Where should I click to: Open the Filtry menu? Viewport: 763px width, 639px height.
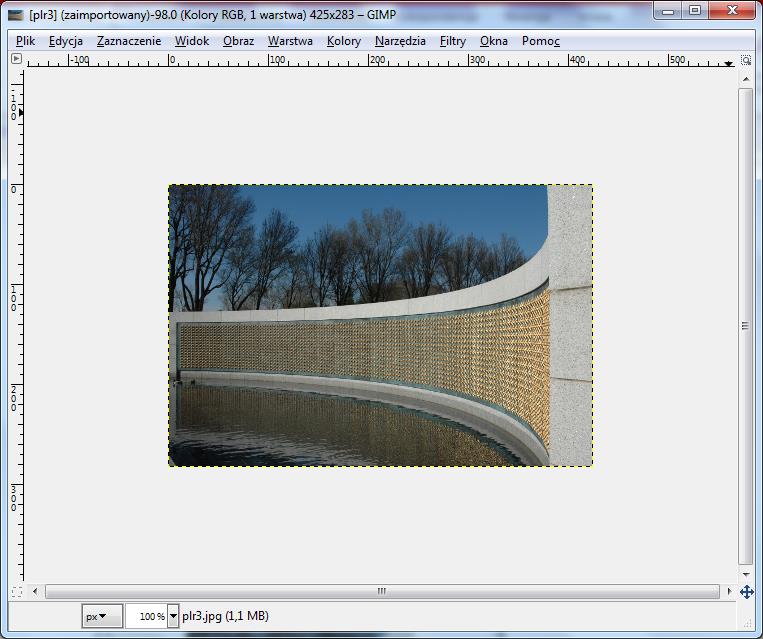[453, 41]
